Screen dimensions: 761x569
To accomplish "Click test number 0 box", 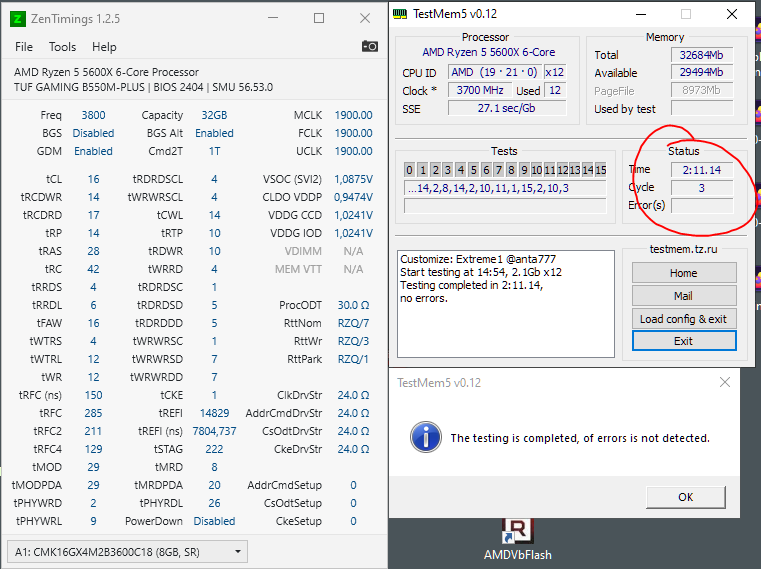I will [x=410, y=170].
